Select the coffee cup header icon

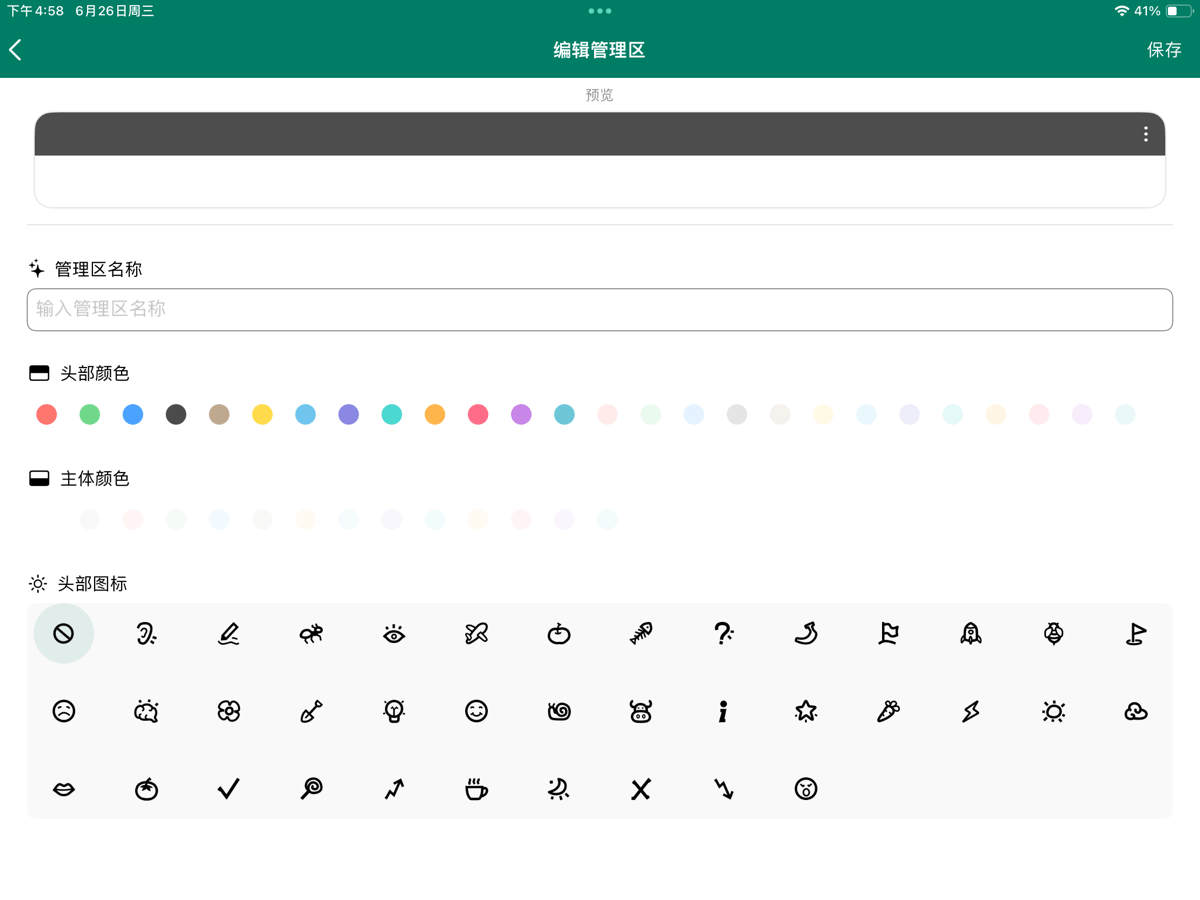point(476,789)
